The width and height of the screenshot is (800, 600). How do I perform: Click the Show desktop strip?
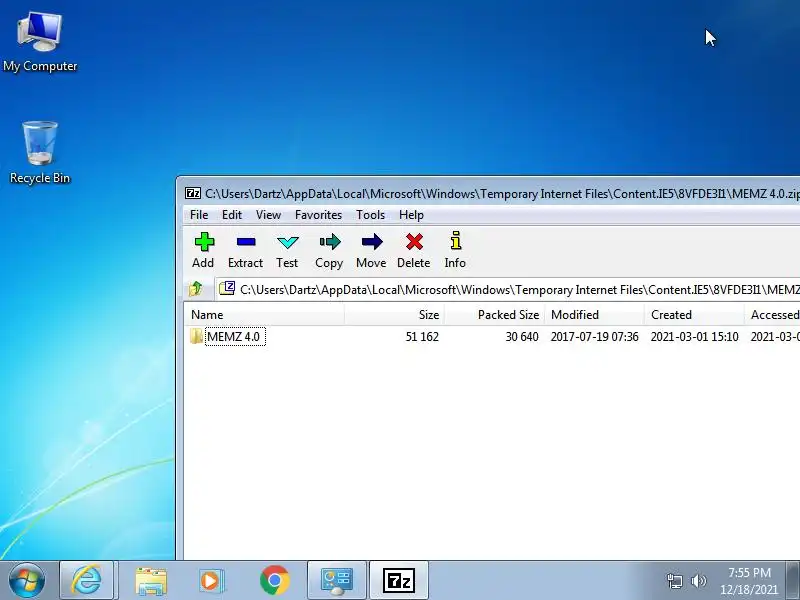click(792, 580)
